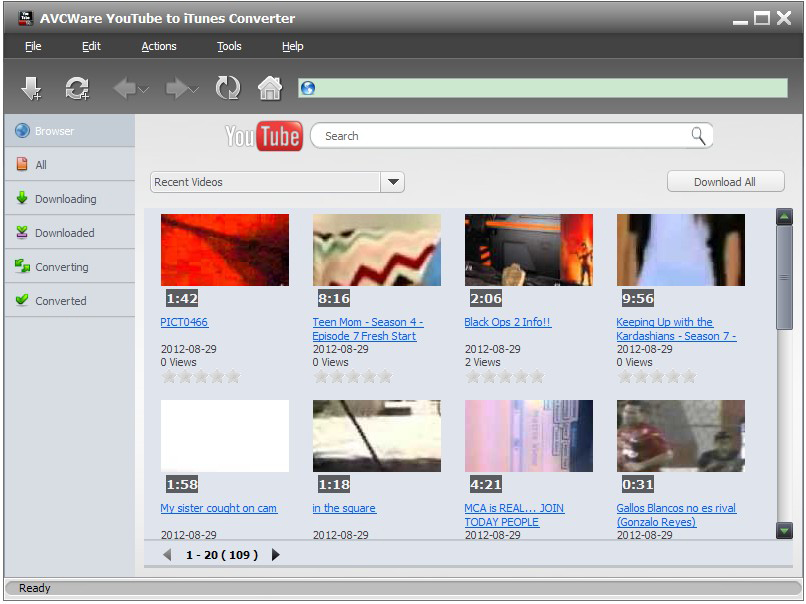This screenshot has width=806, height=604.
Task: Click the vertical scrollbar thumb
Action: click(784, 278)
